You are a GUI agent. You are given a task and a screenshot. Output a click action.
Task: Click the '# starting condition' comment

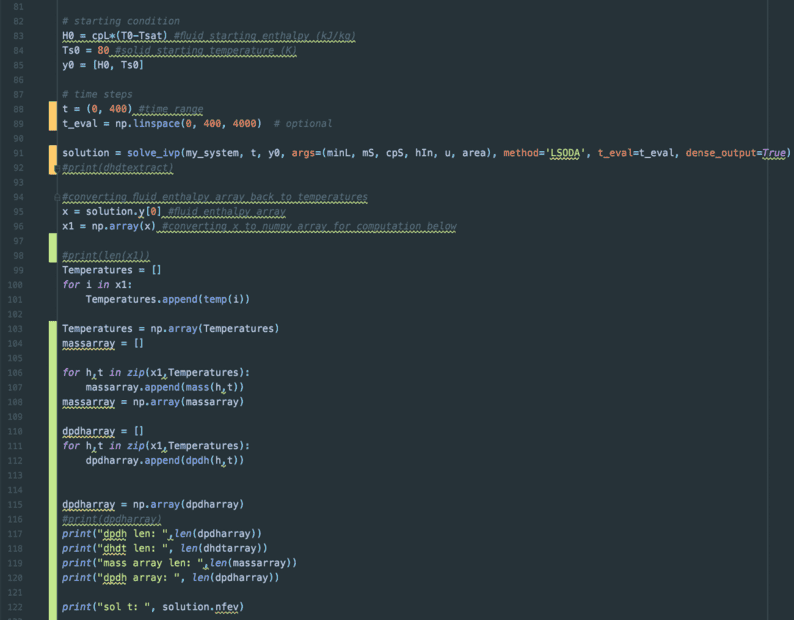[120, 21]
